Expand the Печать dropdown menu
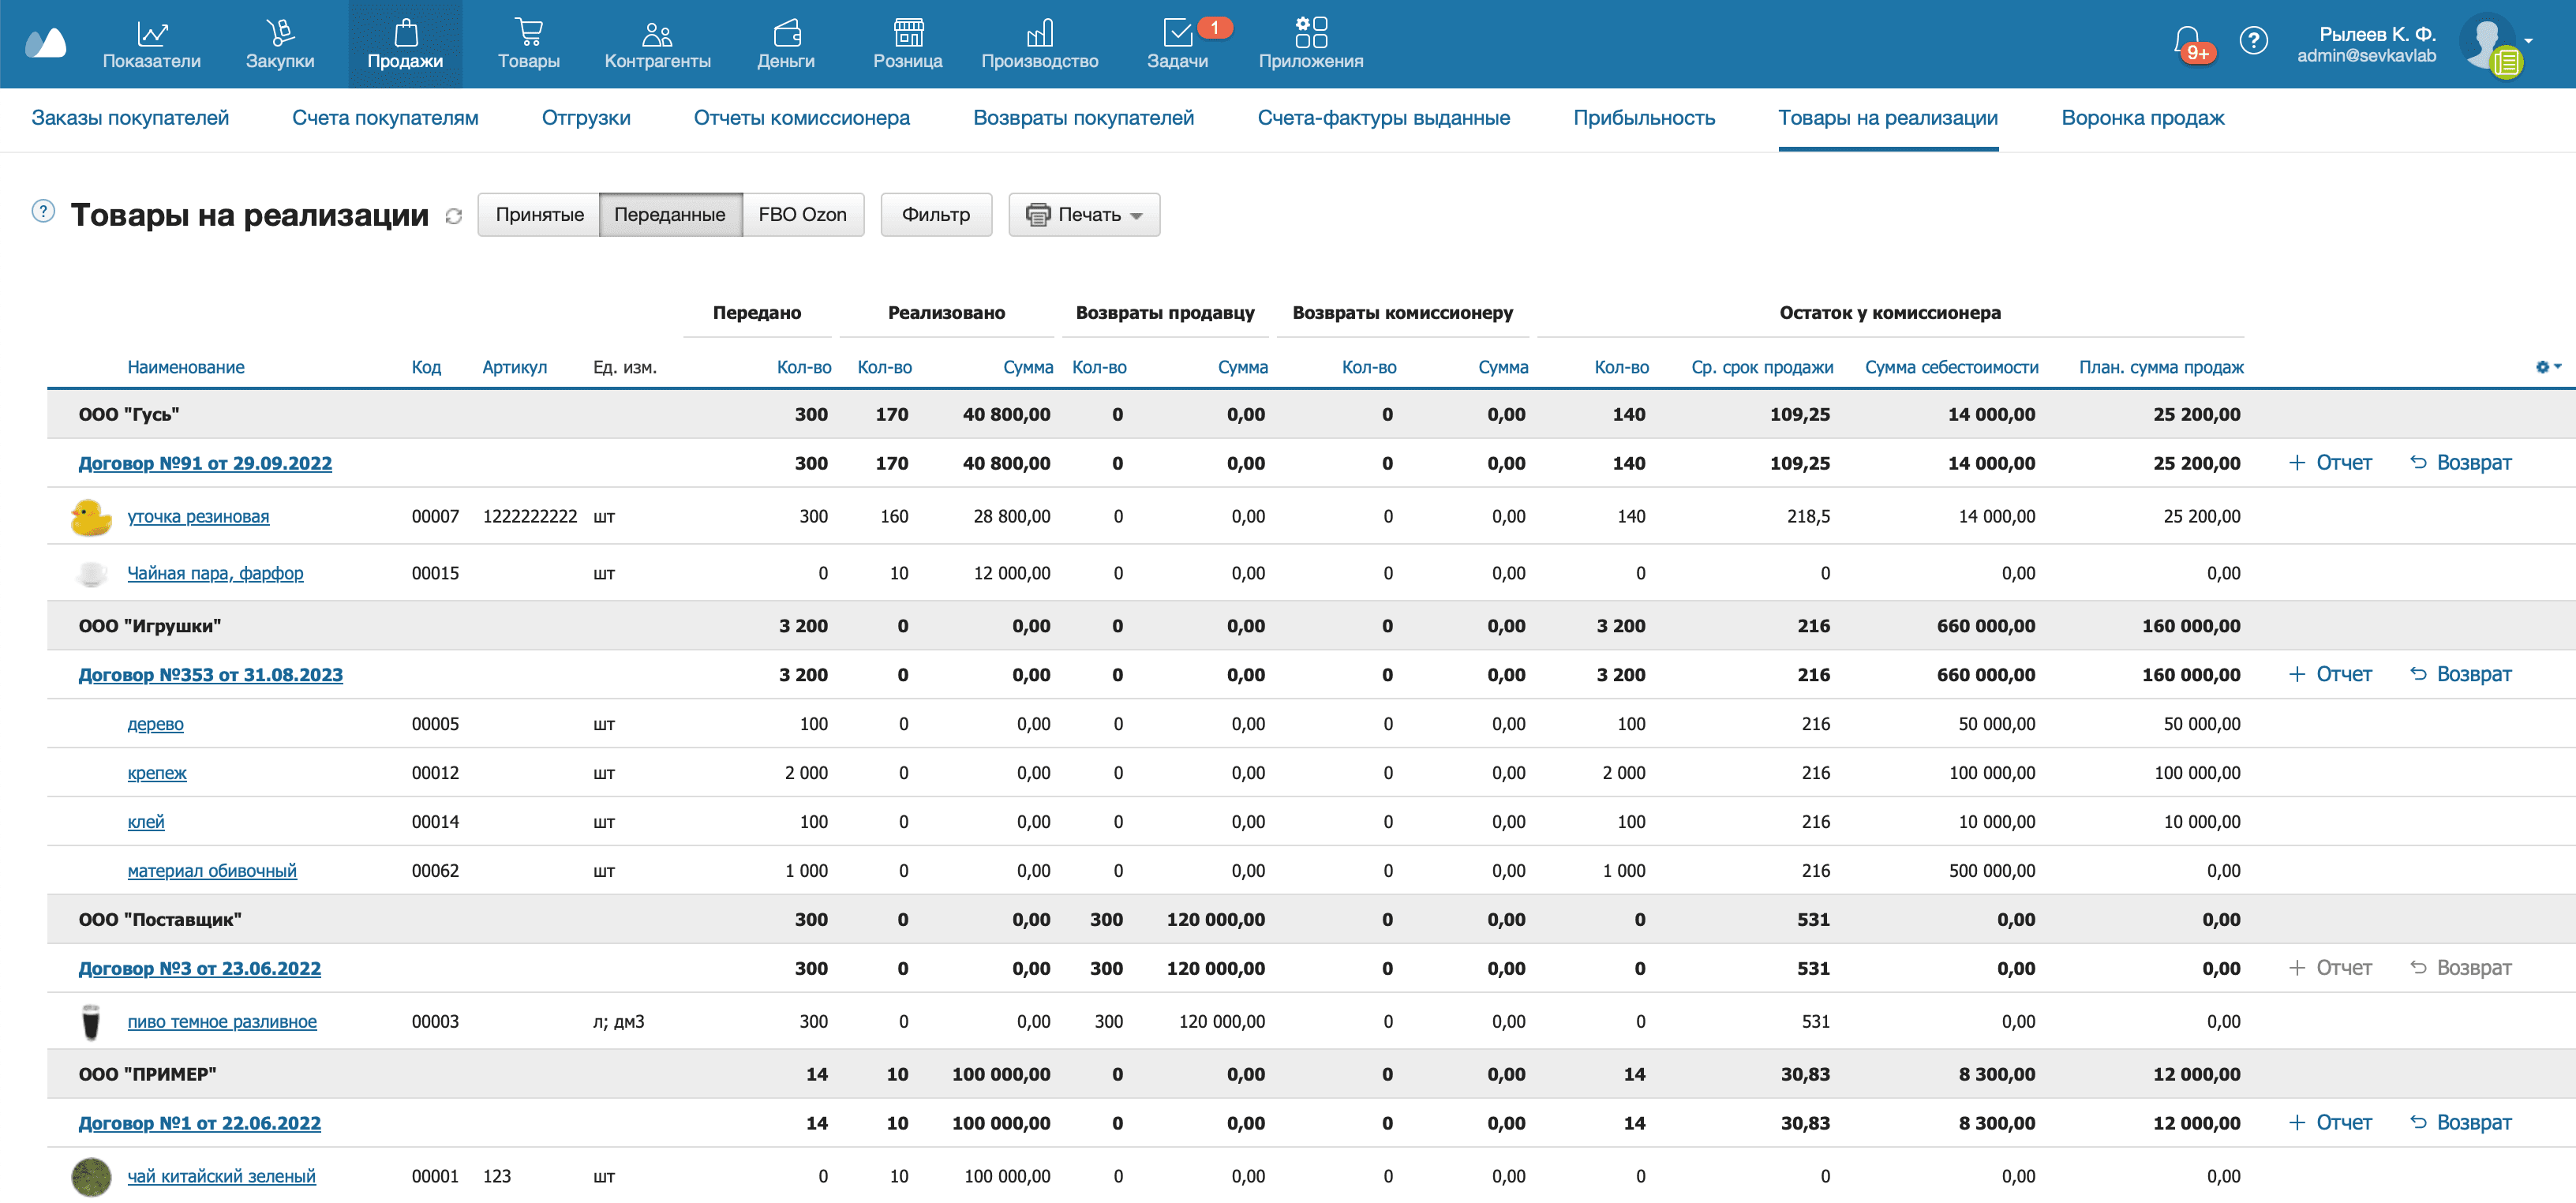Screen dimensions: 2576x1203 click(x=1084, y=215)
